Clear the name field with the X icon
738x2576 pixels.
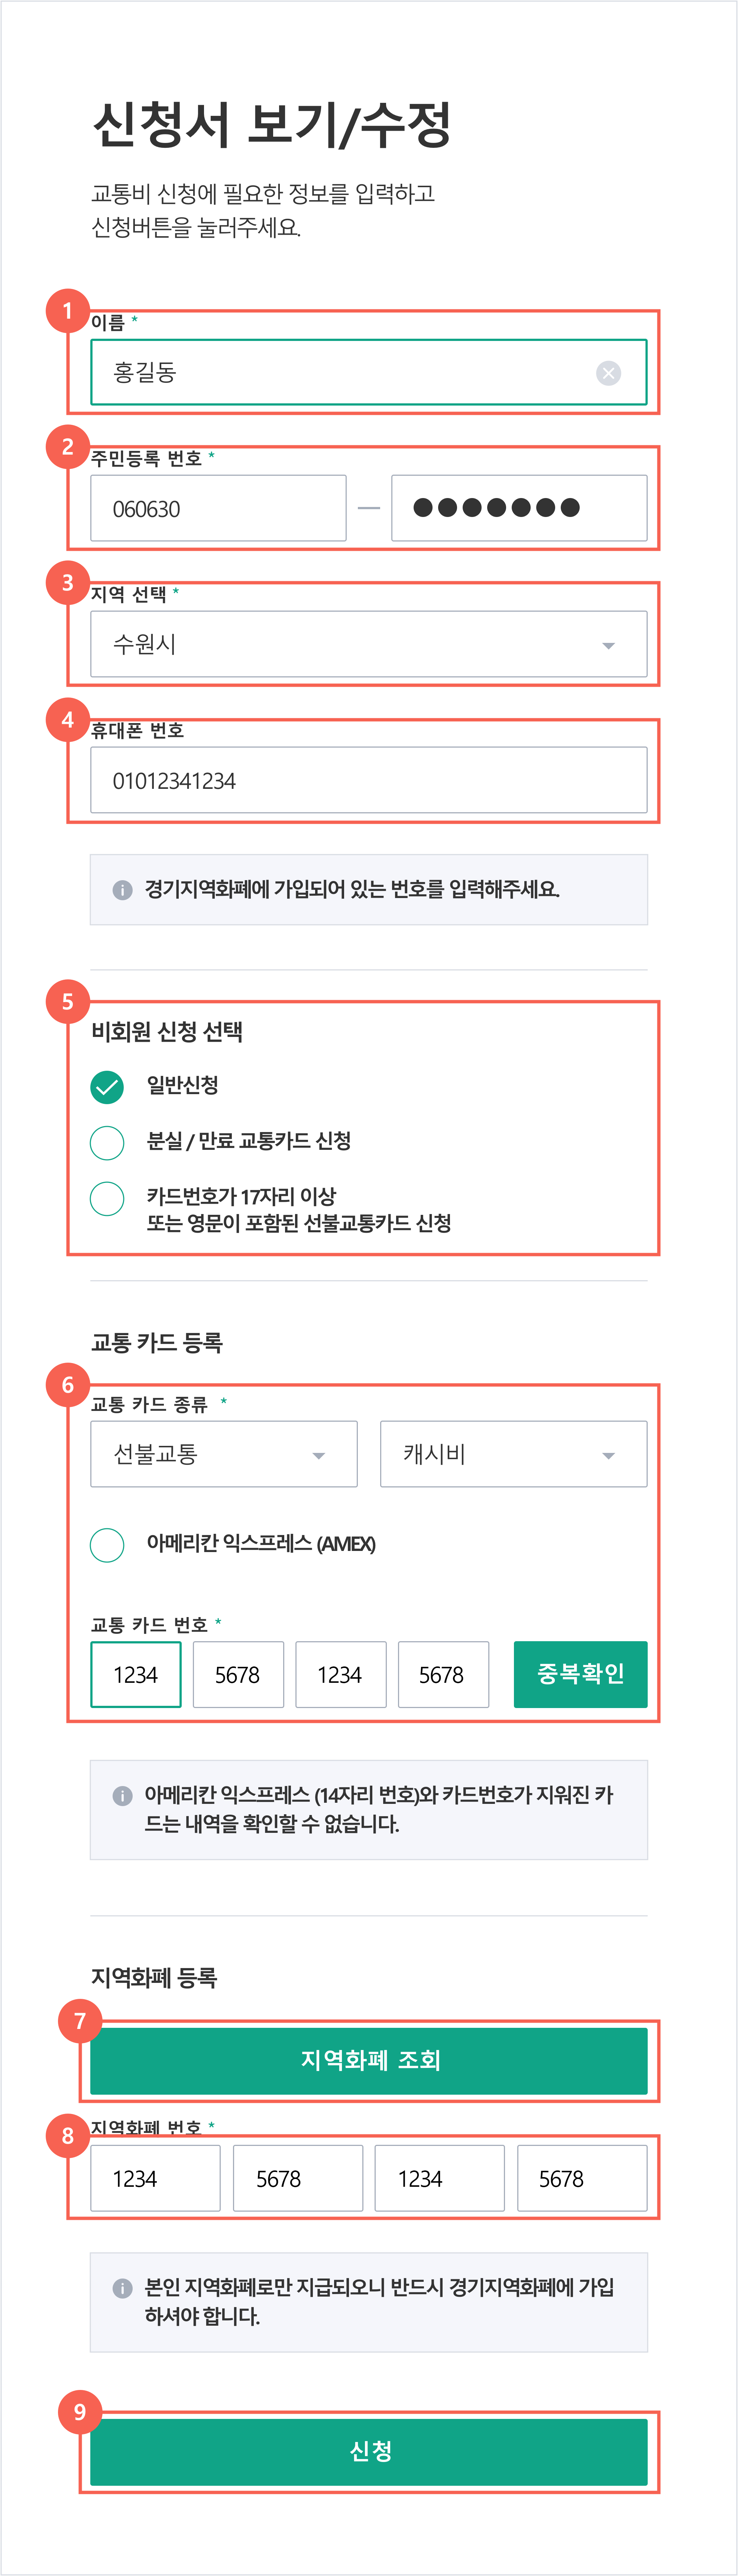pos(608,373)
